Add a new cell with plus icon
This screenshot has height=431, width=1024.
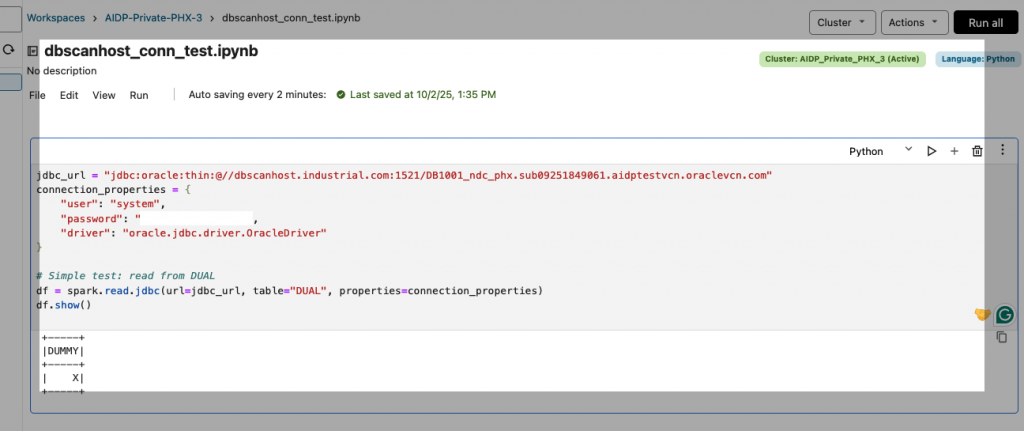pos(954,151)
